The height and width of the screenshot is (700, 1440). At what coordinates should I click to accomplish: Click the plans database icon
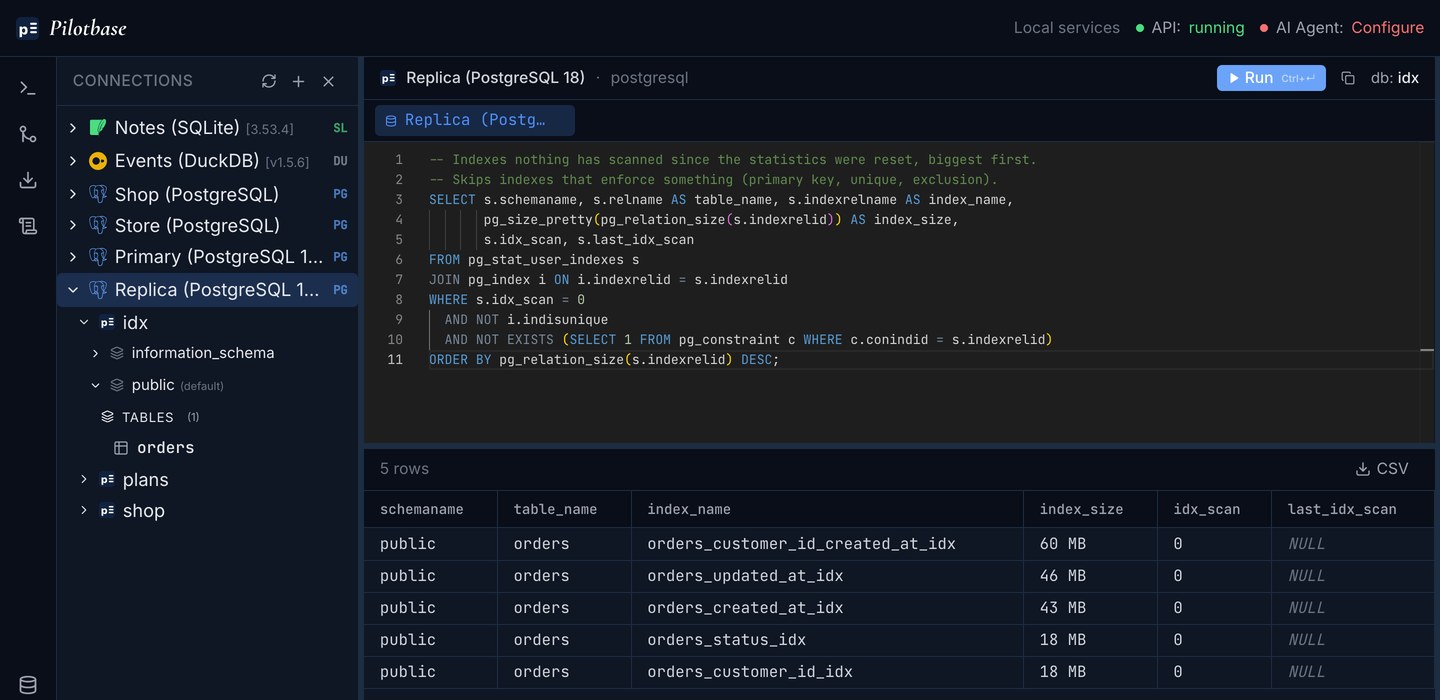coord(107,480)
